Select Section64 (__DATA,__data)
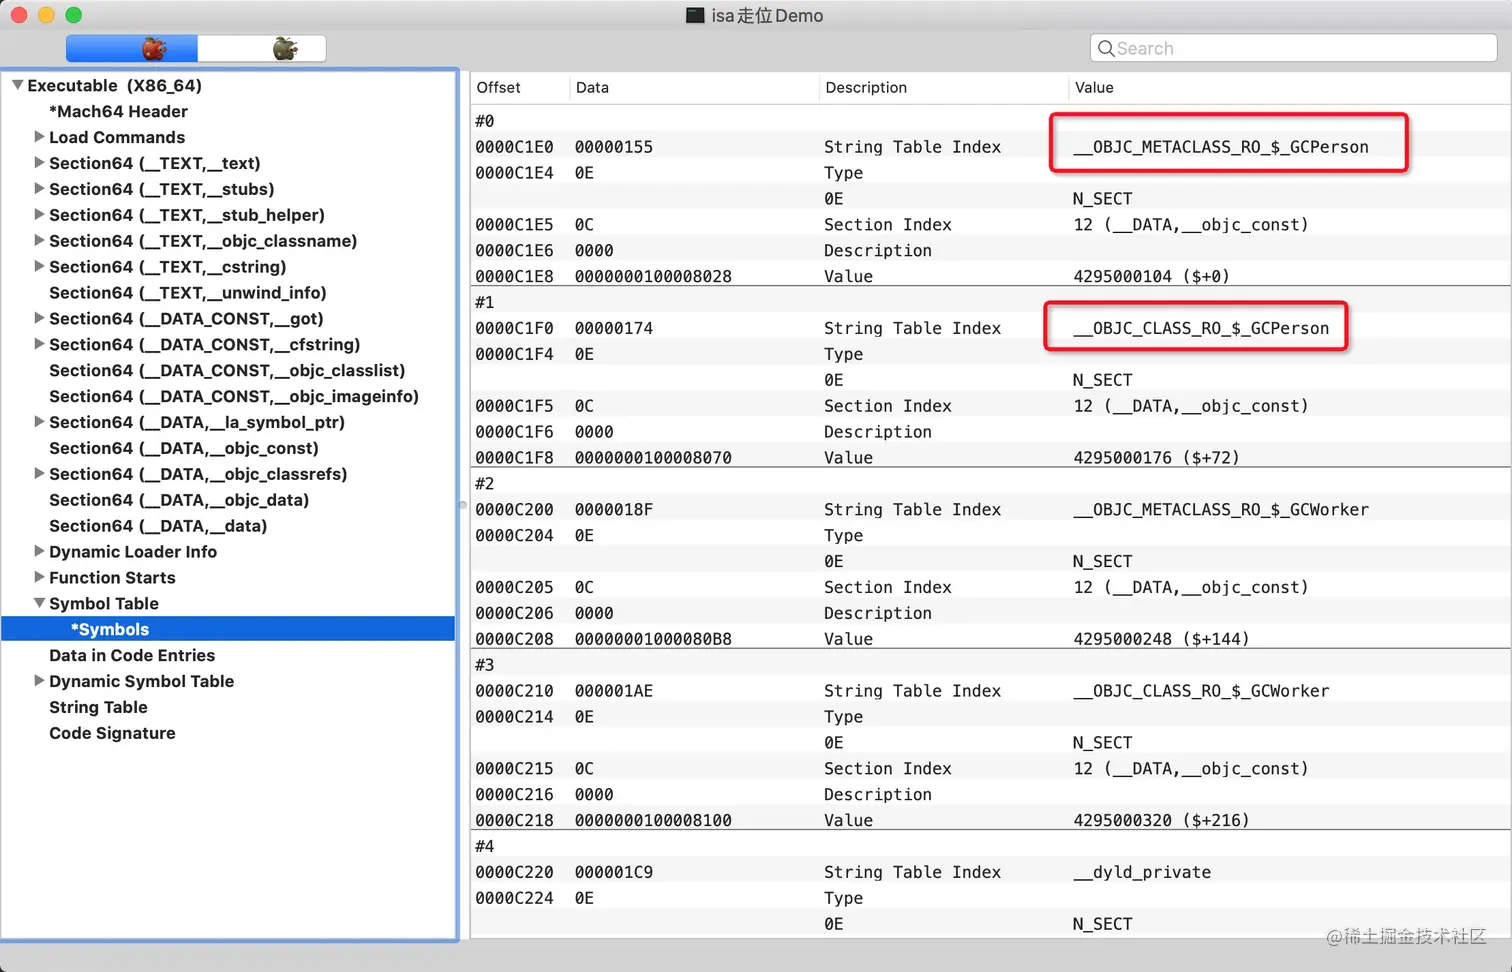The image size is (1512, 972). [158, 526]
